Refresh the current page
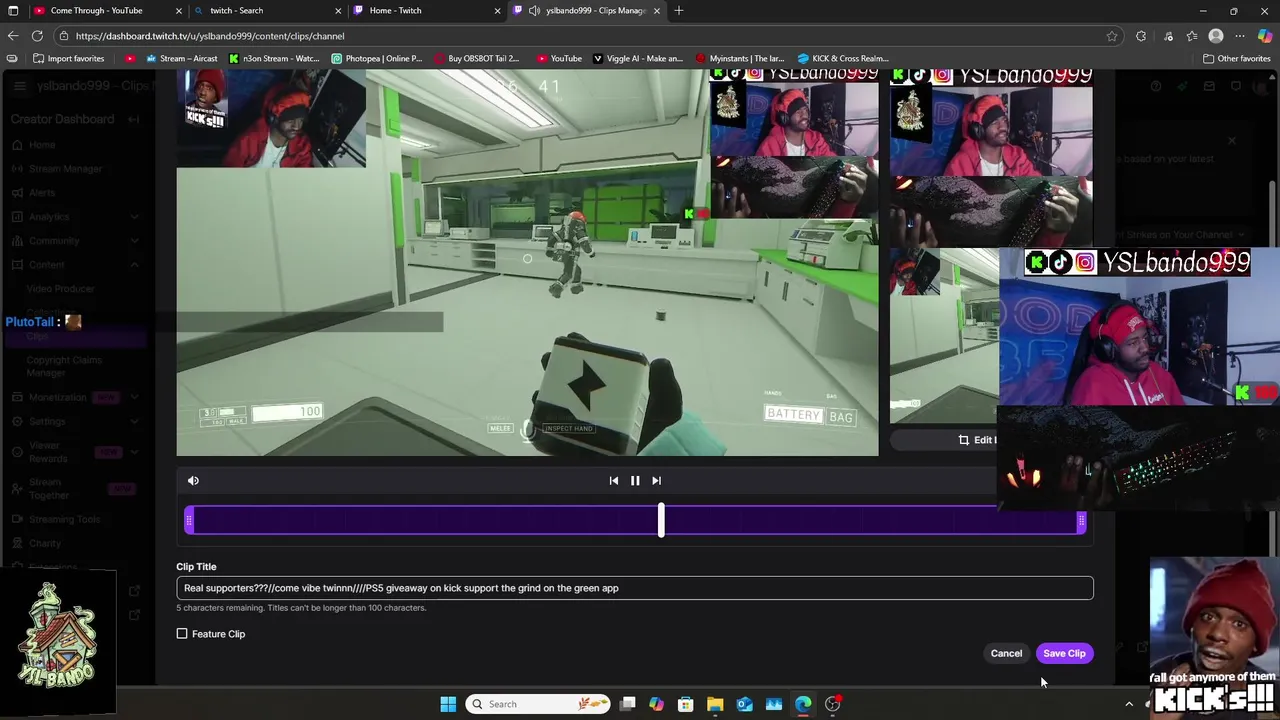Viewport: 1280px width, 720px height. click(x=37, y=36)
